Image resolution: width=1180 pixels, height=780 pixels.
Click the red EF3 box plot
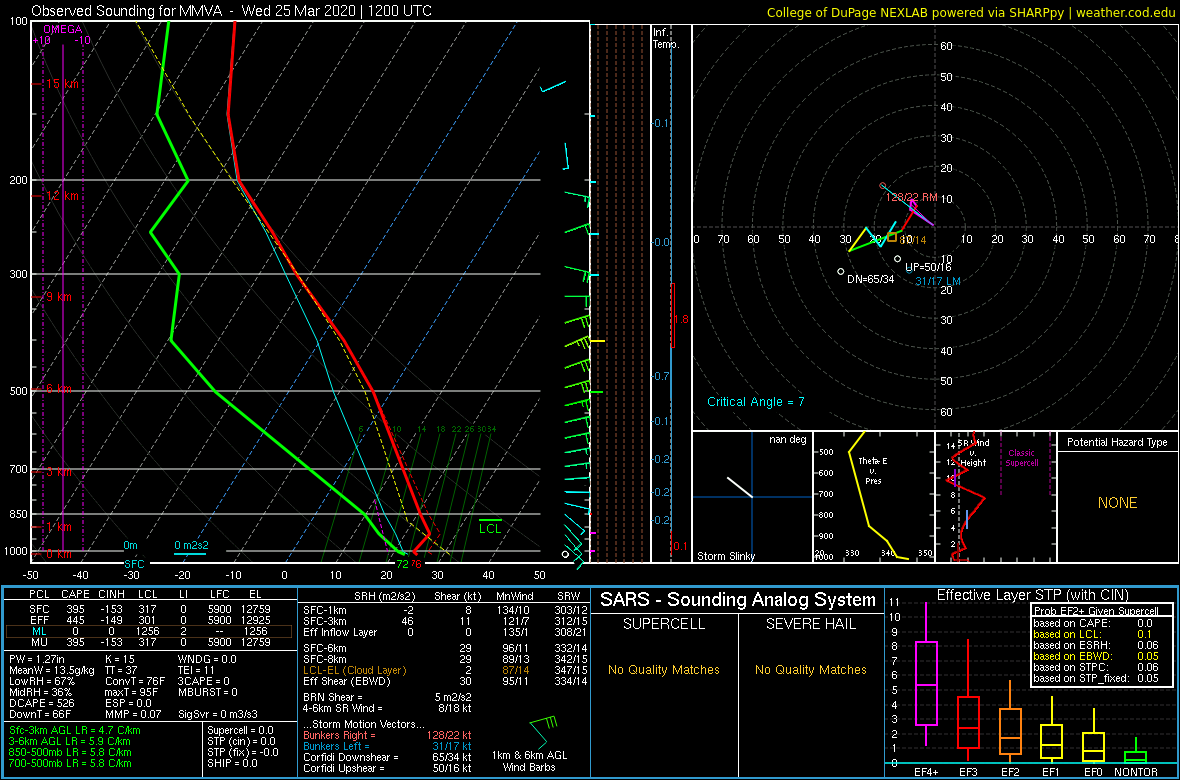967,700
